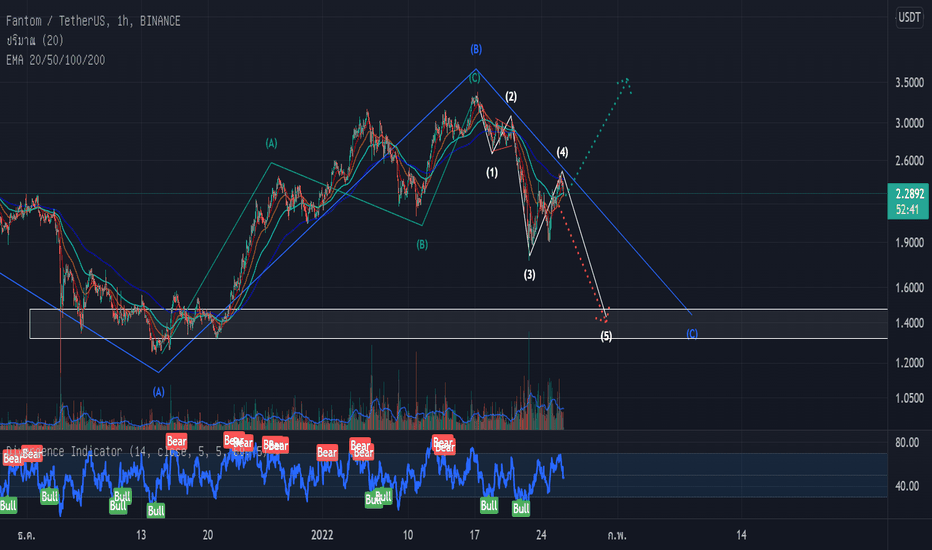
Task: Click the 1.6000 price axis label
Action: [x=909, y=288]
